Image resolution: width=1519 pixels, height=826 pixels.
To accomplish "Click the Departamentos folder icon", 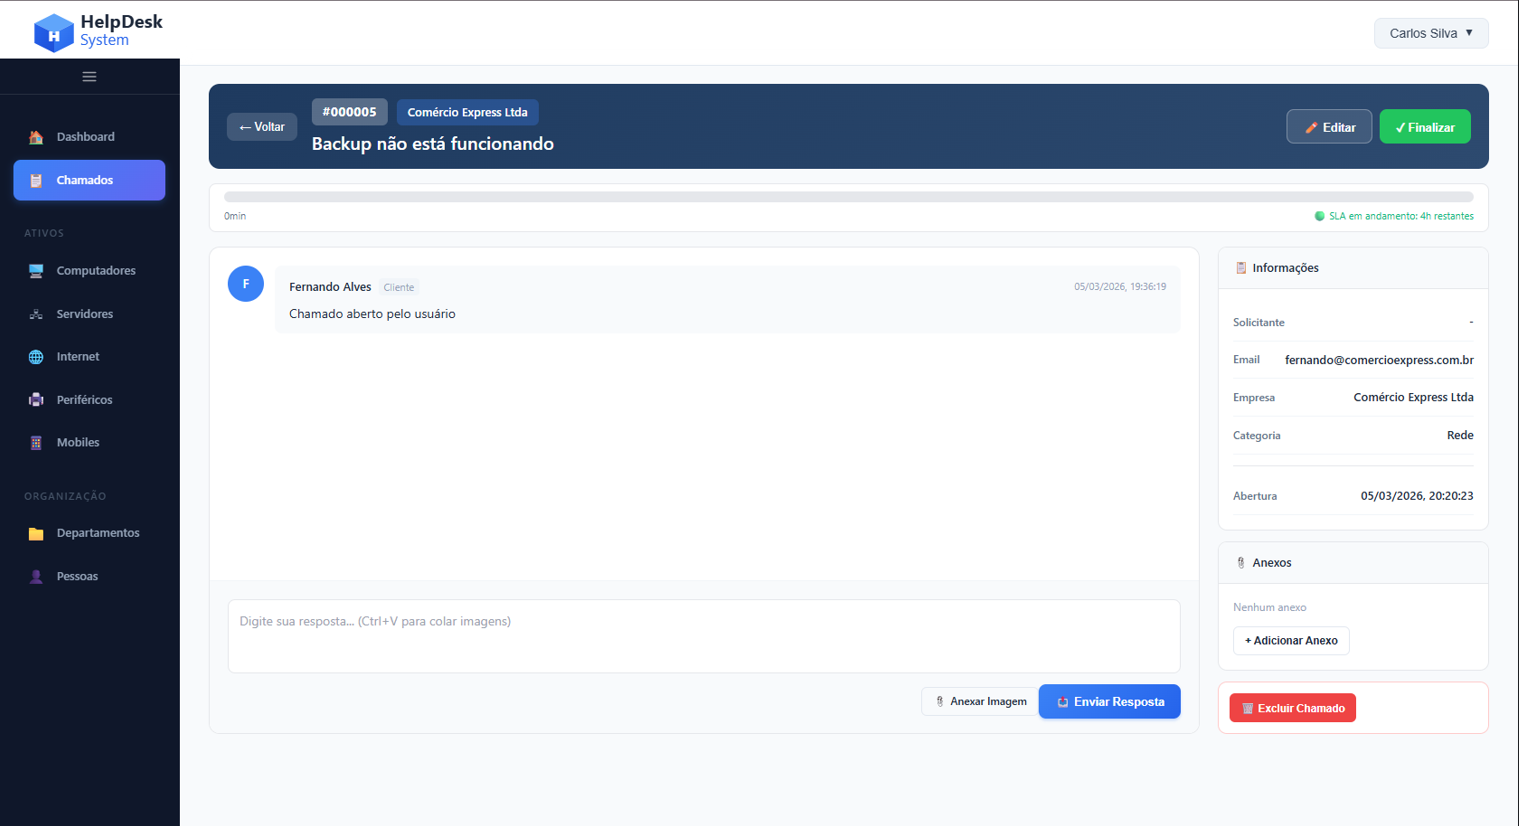I will coord(36,534).
